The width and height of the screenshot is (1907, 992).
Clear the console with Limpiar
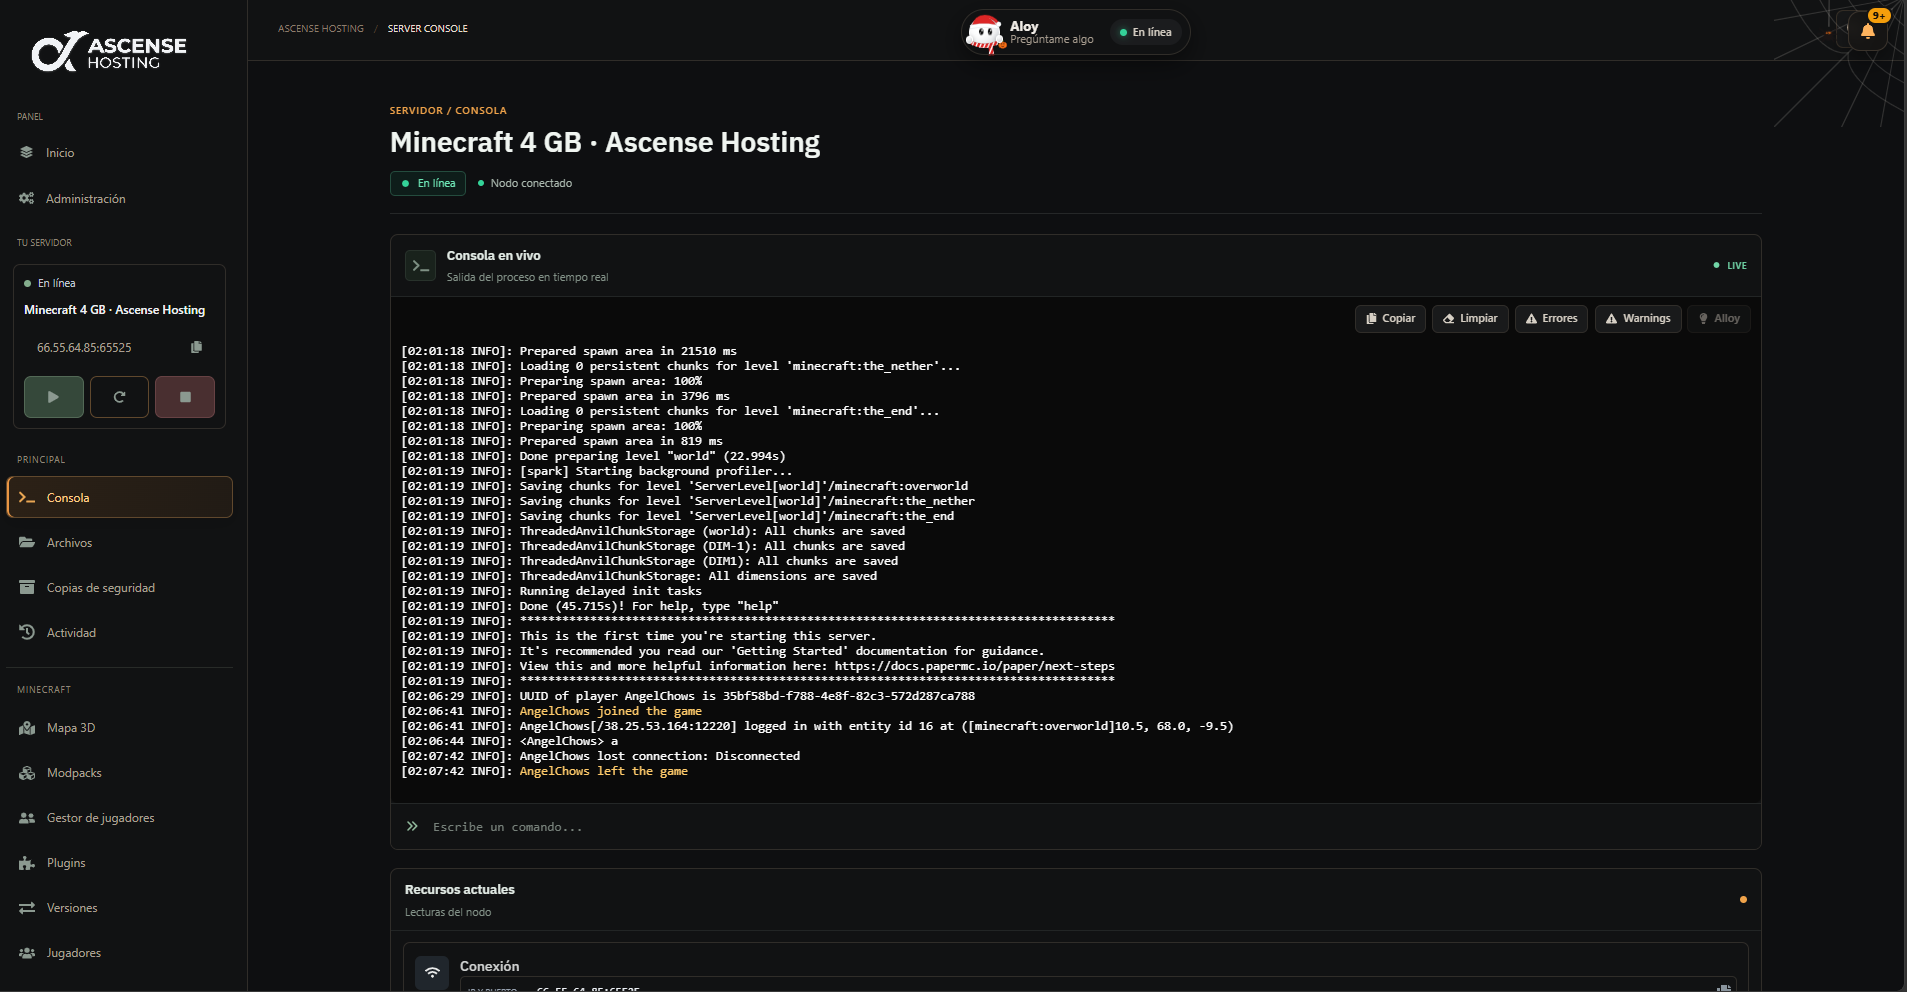(x=1470, y=319)
